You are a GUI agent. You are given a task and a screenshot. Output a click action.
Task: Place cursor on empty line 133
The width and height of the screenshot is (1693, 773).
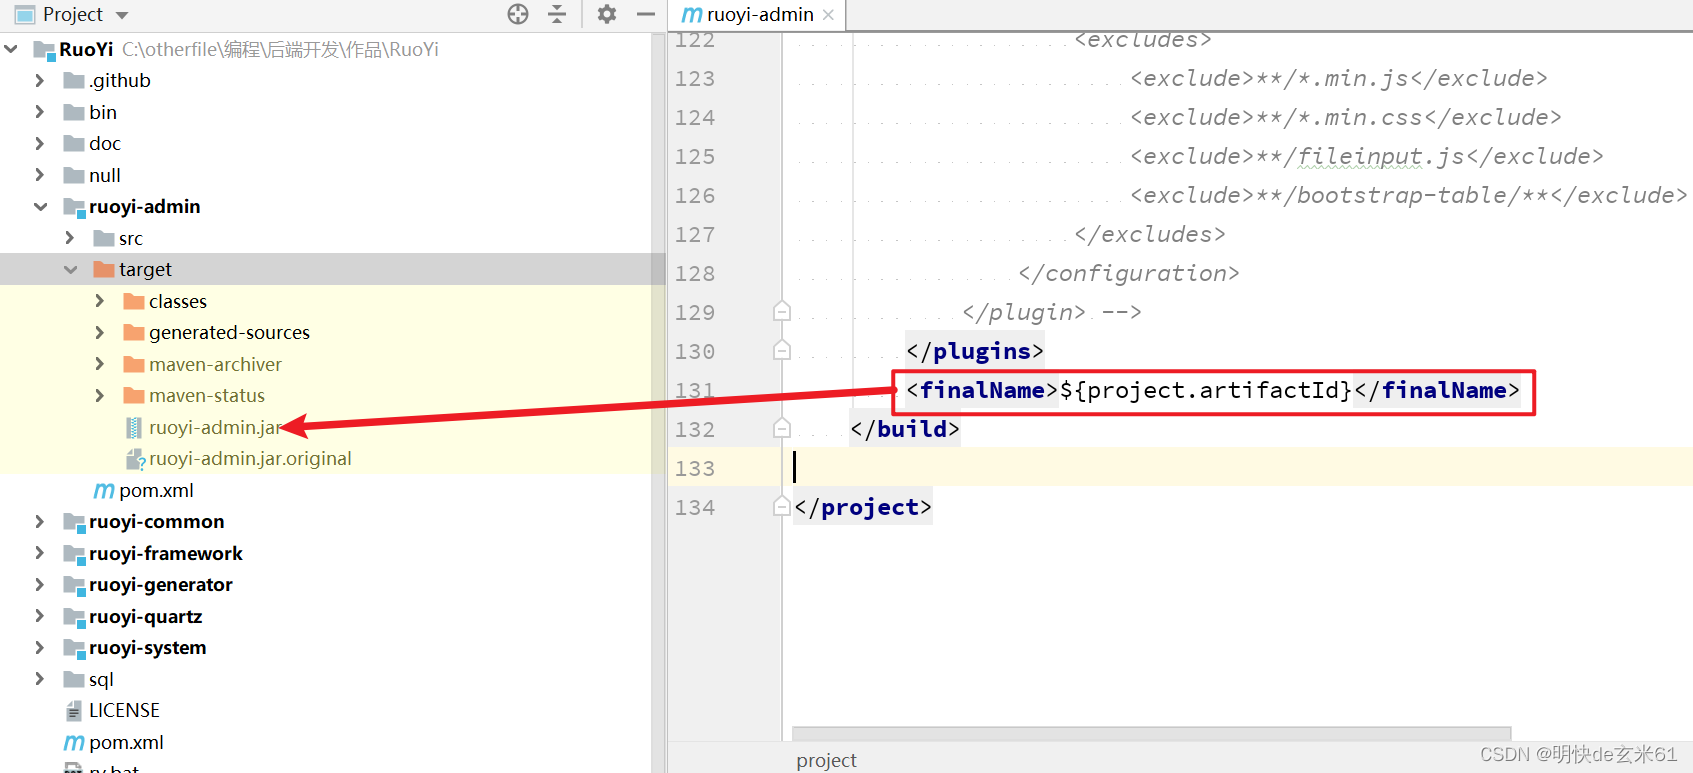coord(1238,467)
